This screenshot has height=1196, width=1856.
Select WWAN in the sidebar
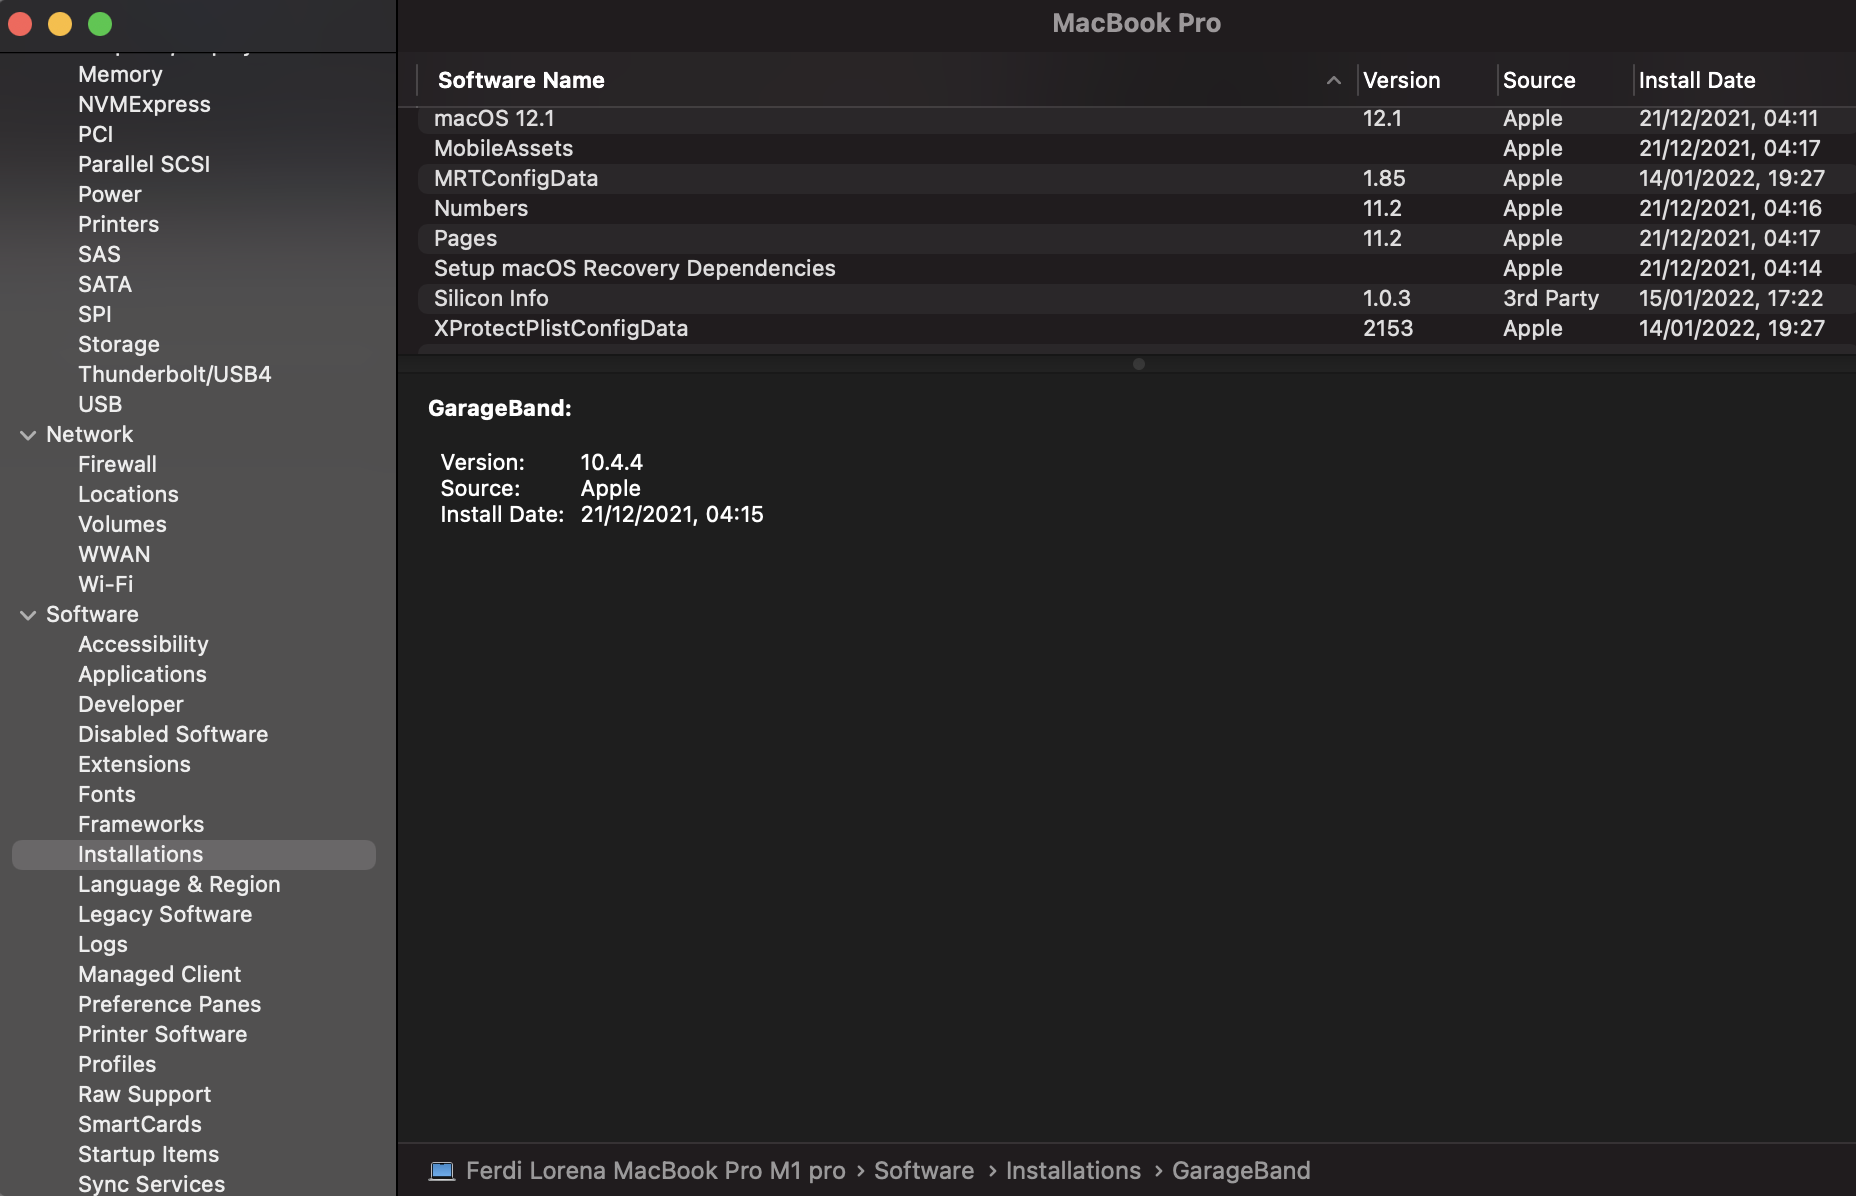(114, 555)
